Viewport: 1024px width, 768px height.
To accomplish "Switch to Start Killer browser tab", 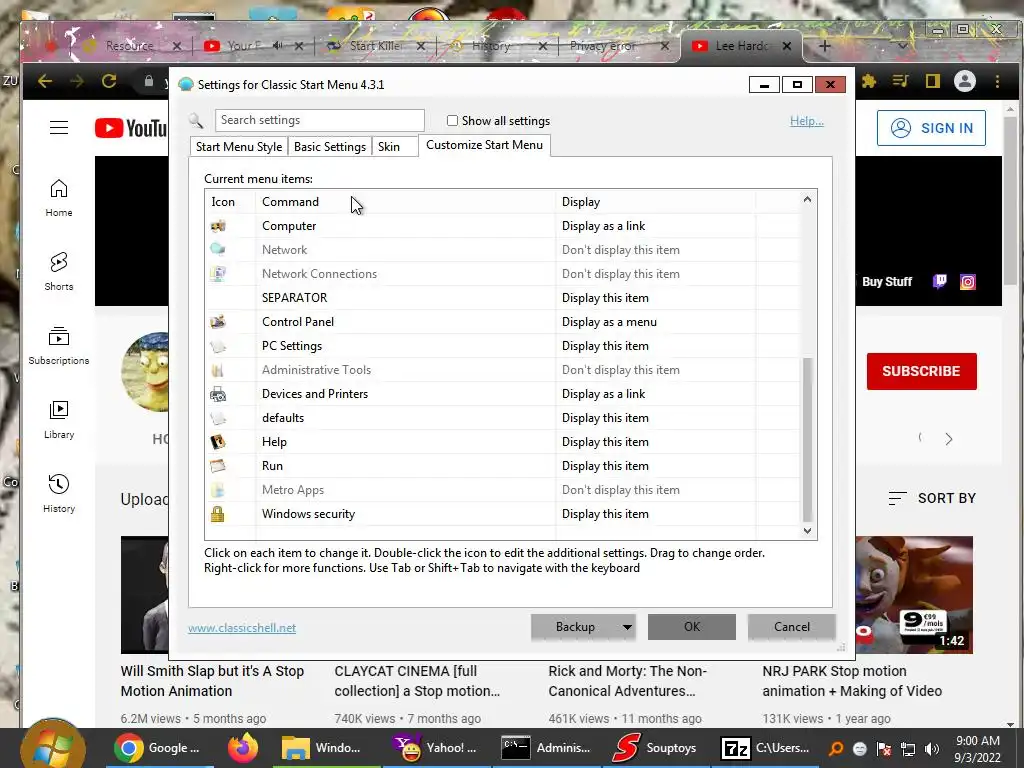I will coord(376,46).
